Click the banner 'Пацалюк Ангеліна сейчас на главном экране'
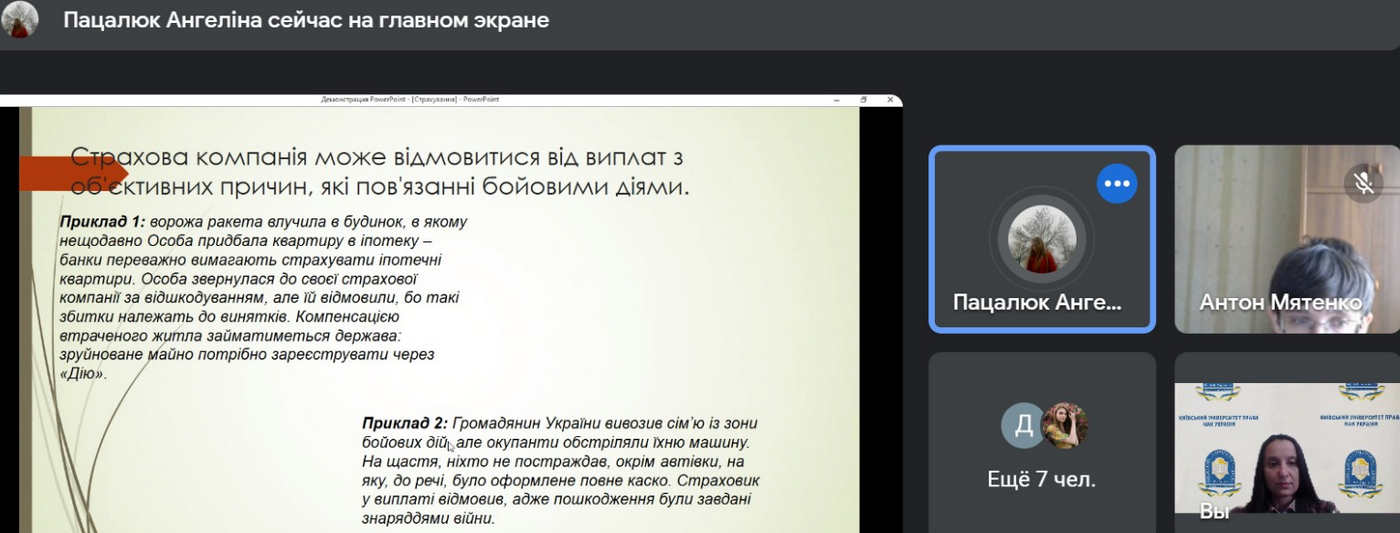 click(x=306, y=20)
